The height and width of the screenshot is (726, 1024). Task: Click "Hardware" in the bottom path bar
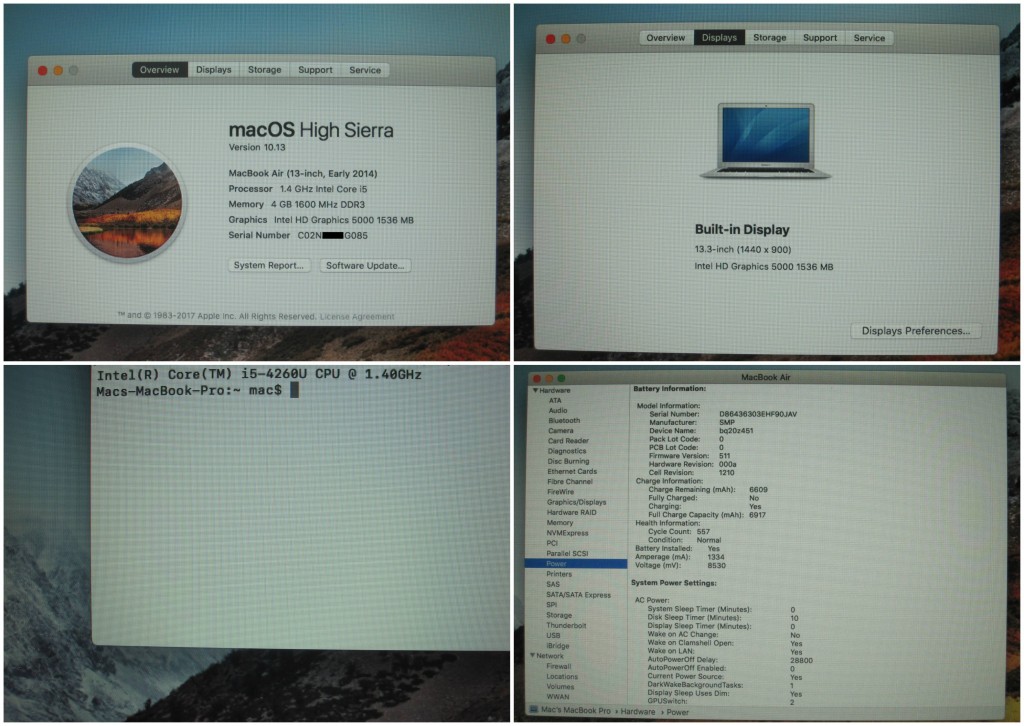637,712
